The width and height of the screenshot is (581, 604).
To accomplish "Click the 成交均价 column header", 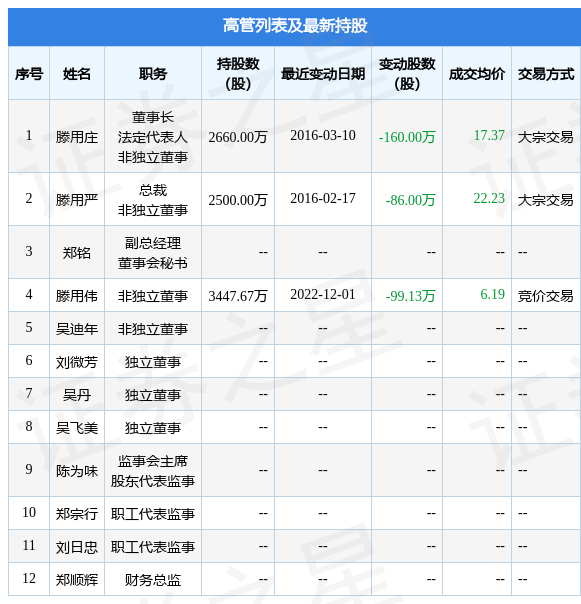I will coord(477,73).
